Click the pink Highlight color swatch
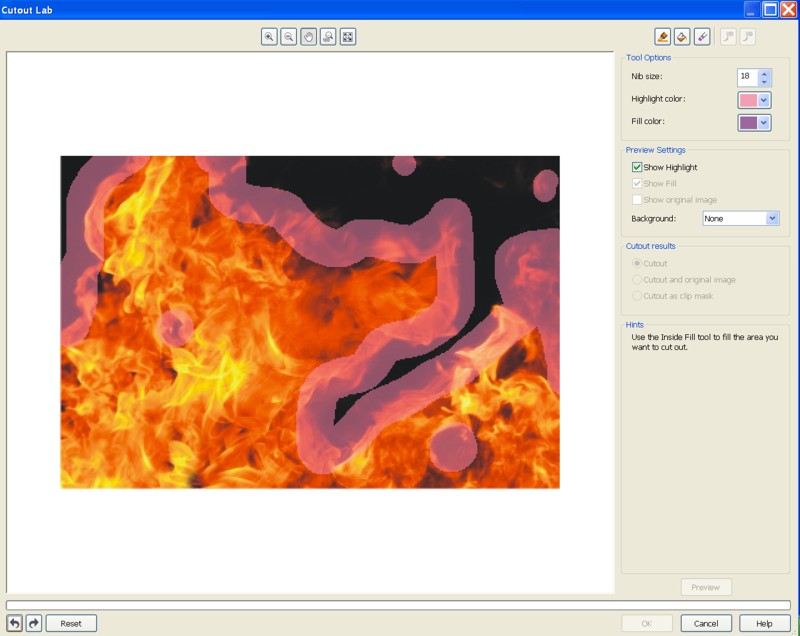 [x=748, y=100]
